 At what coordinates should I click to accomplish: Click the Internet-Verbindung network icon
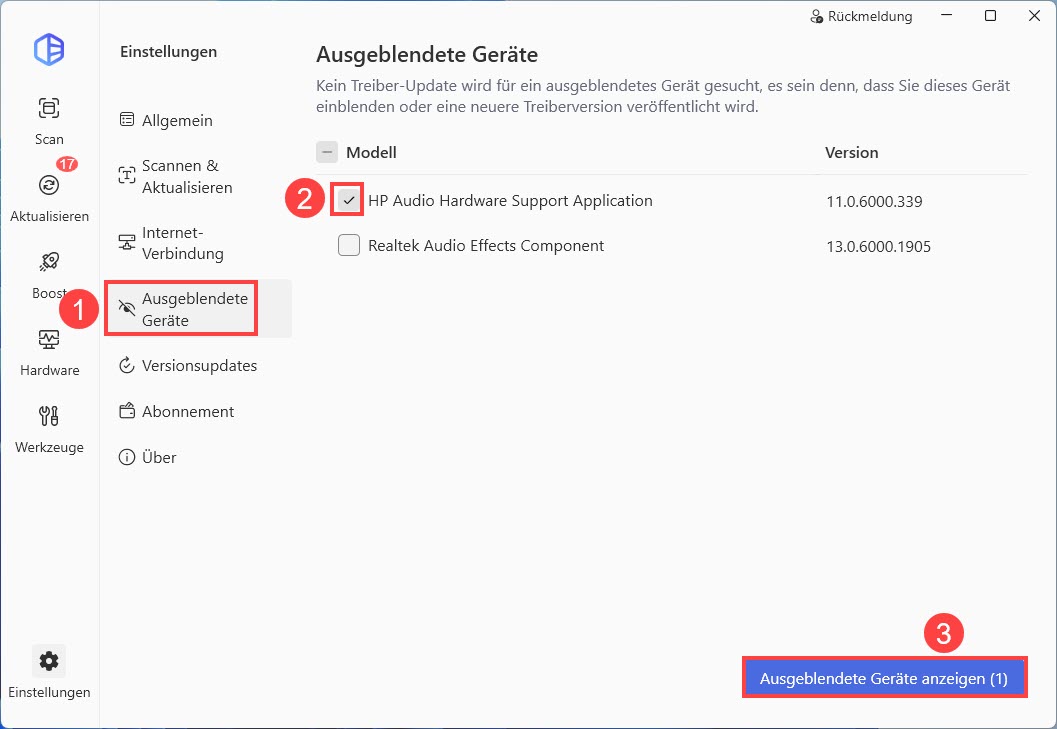[127, 242]
